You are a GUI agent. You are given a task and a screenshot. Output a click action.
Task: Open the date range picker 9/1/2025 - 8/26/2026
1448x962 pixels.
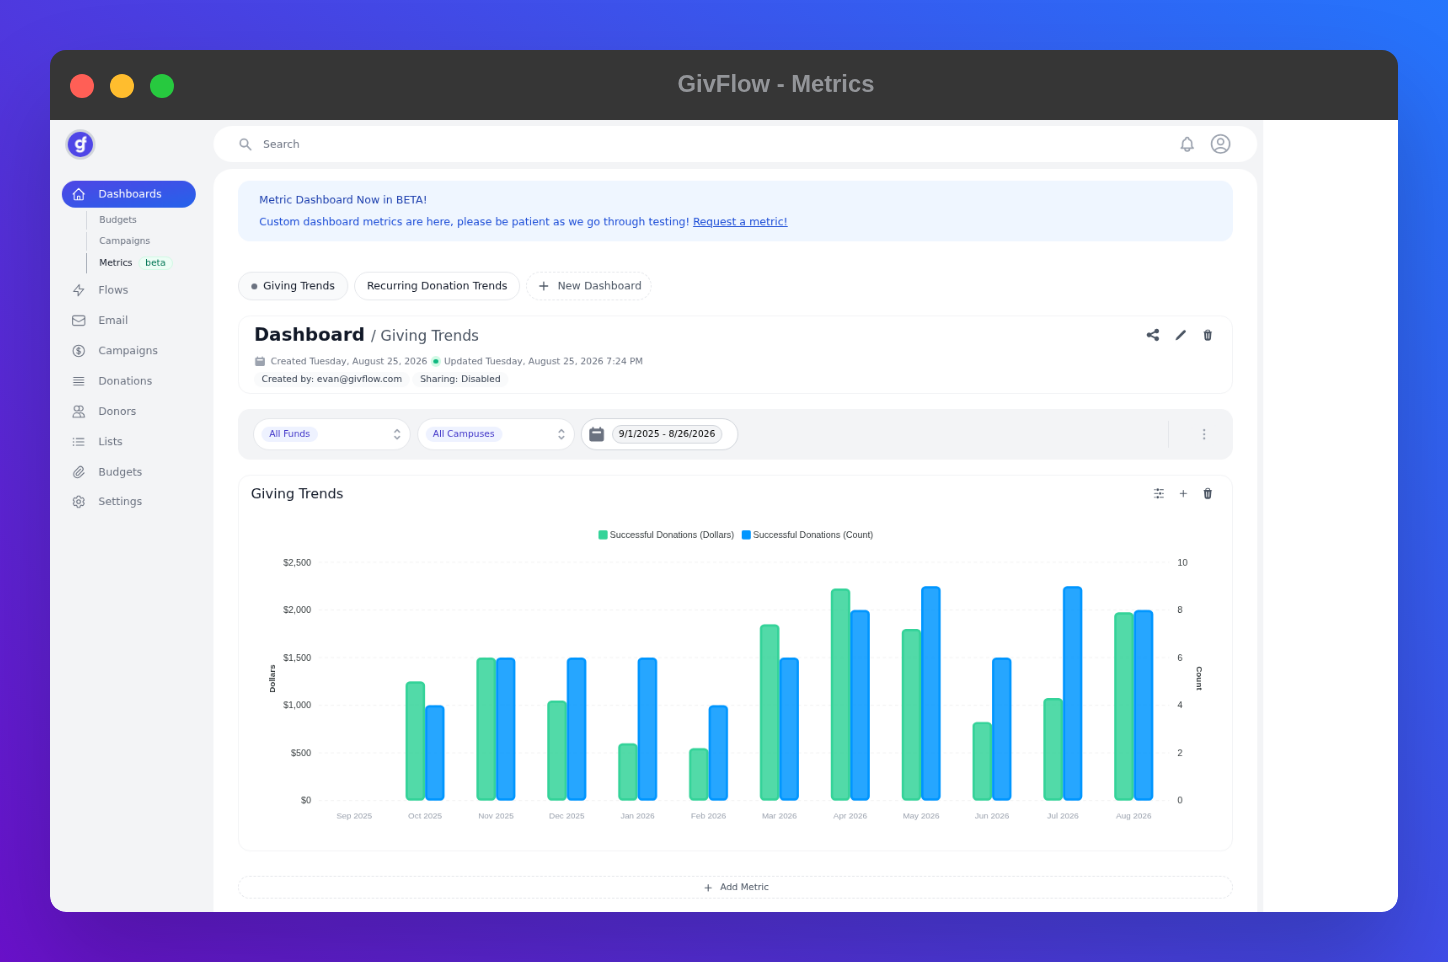click(x=660, y=434)
